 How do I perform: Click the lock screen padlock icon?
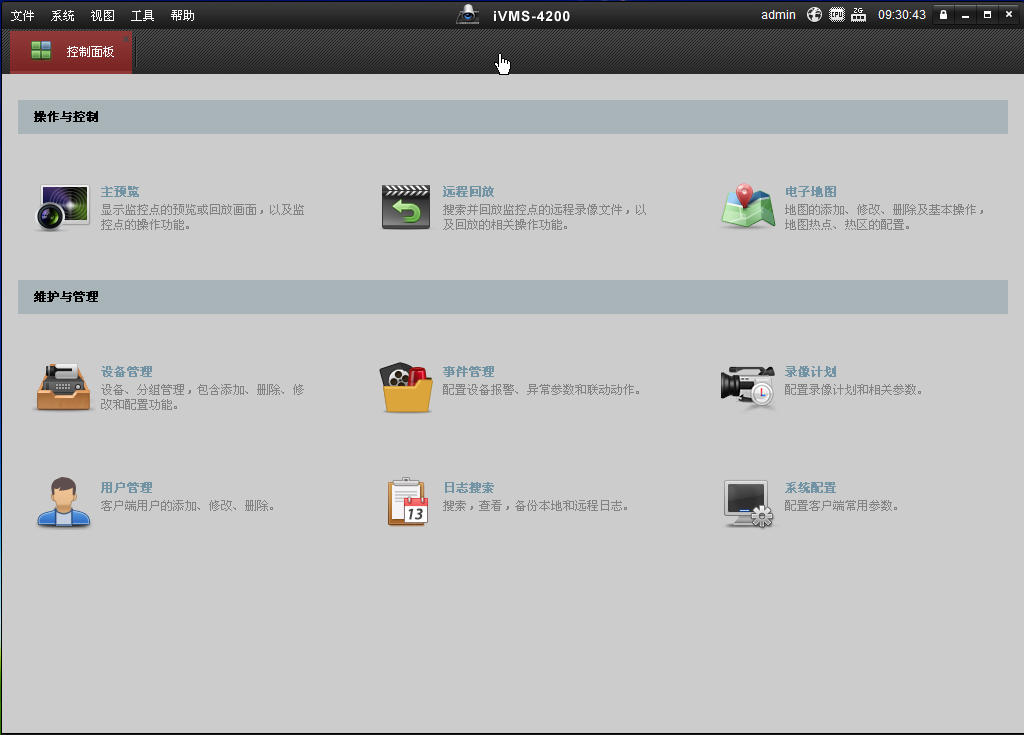click(x=943, y=14)
